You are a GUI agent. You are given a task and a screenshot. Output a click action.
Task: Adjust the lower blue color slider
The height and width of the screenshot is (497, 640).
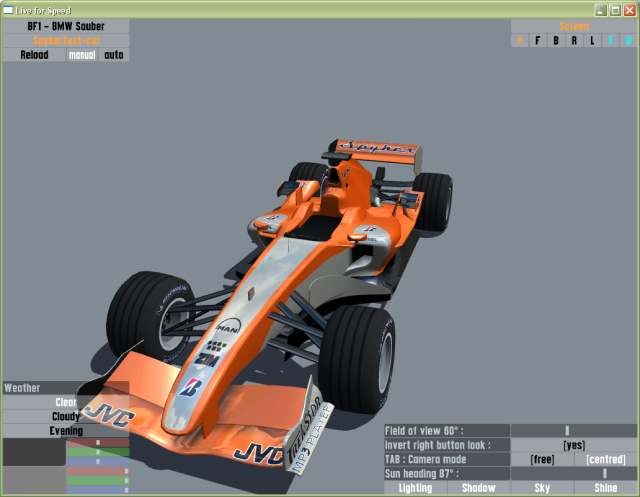[x=98, y=490]
